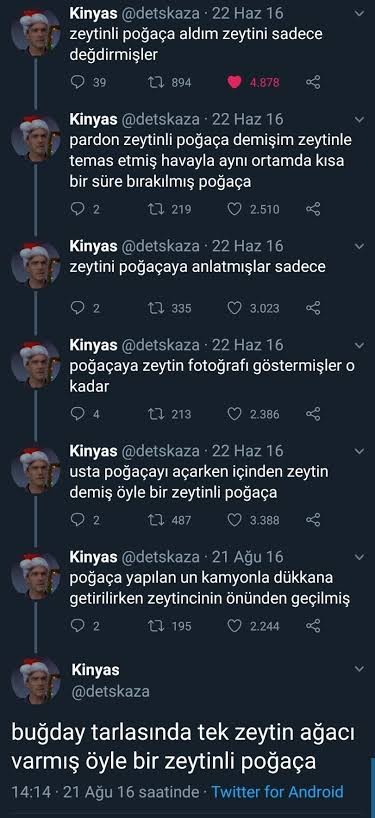Open the Kinyas name on the 'usta poğaçayı' tweet
375x818 pixels.
click(x=93, y=451)
